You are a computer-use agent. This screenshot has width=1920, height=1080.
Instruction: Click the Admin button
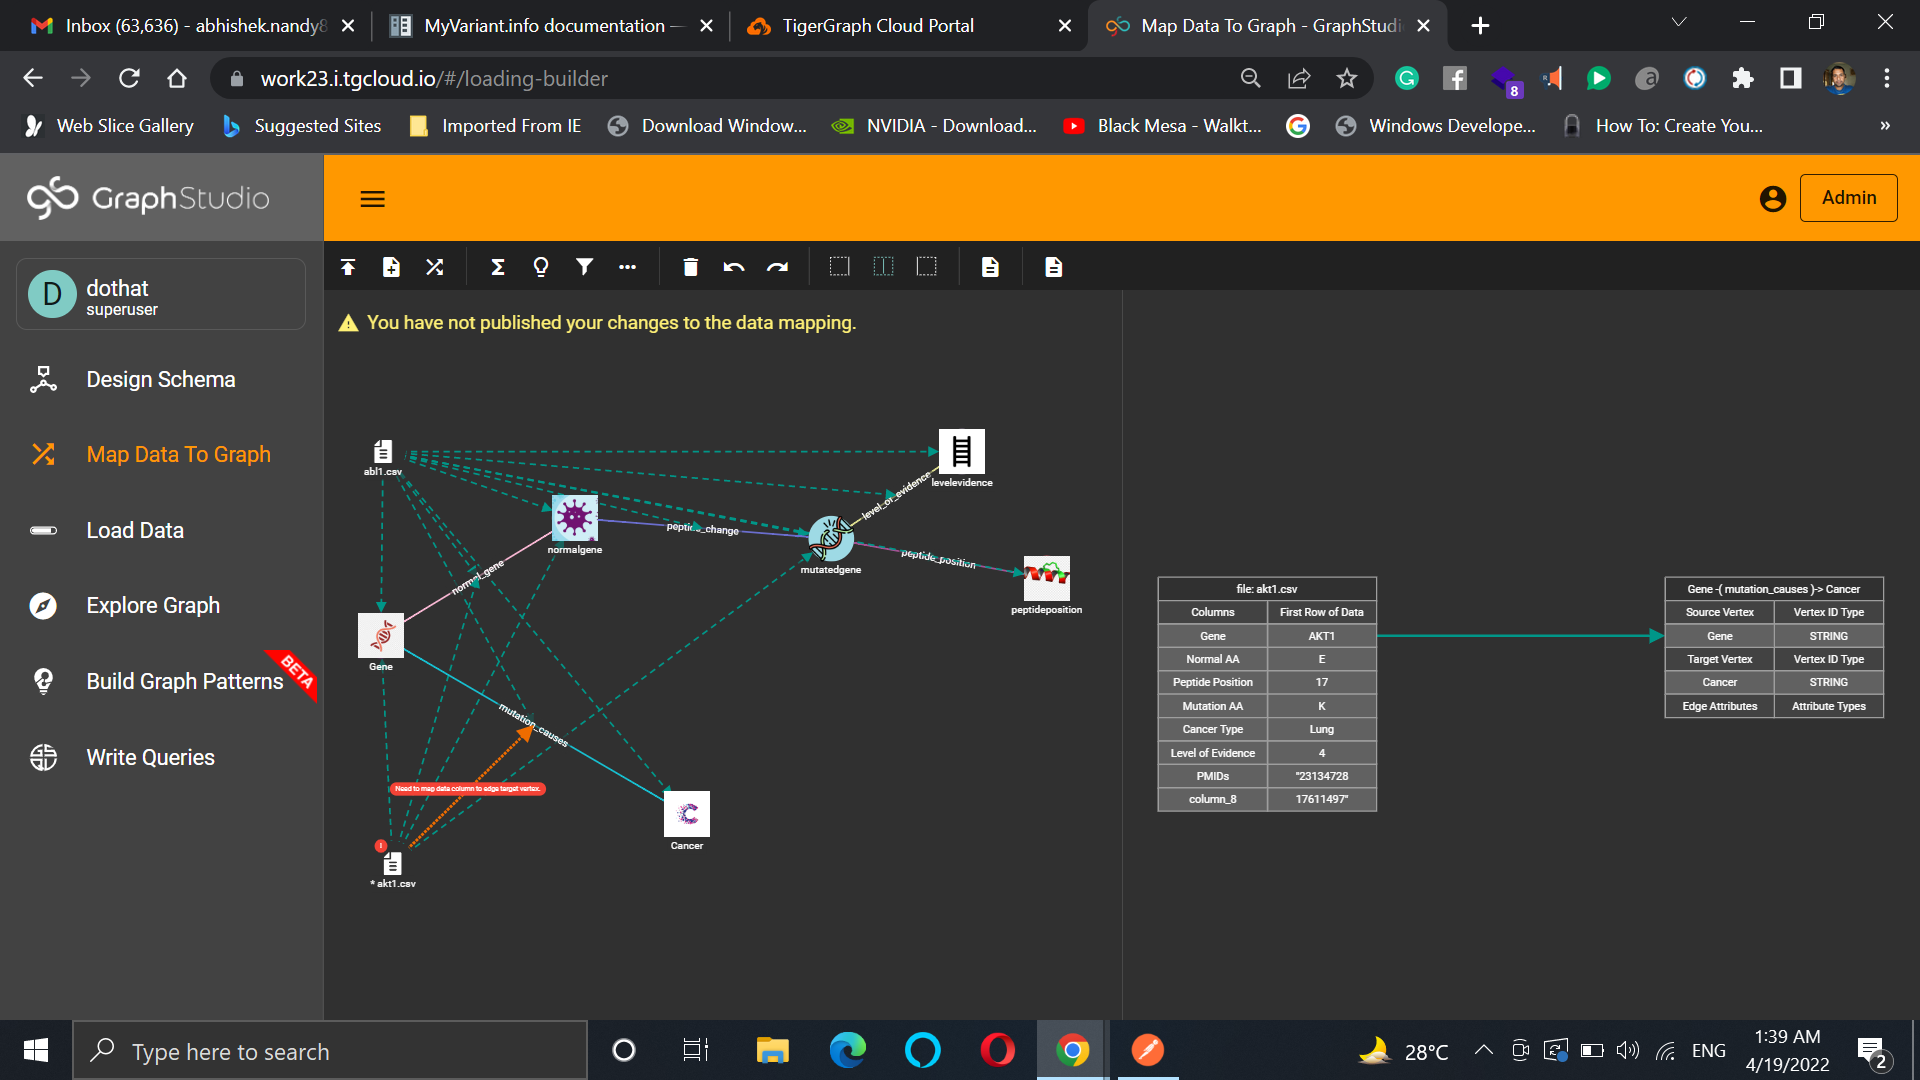point(1848,198)
